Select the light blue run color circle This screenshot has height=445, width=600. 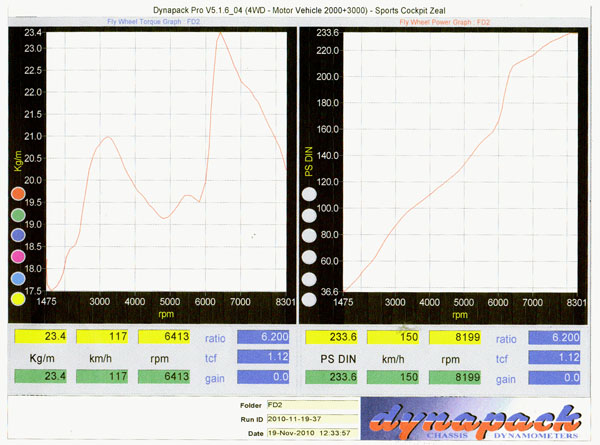tap(18, 278)
